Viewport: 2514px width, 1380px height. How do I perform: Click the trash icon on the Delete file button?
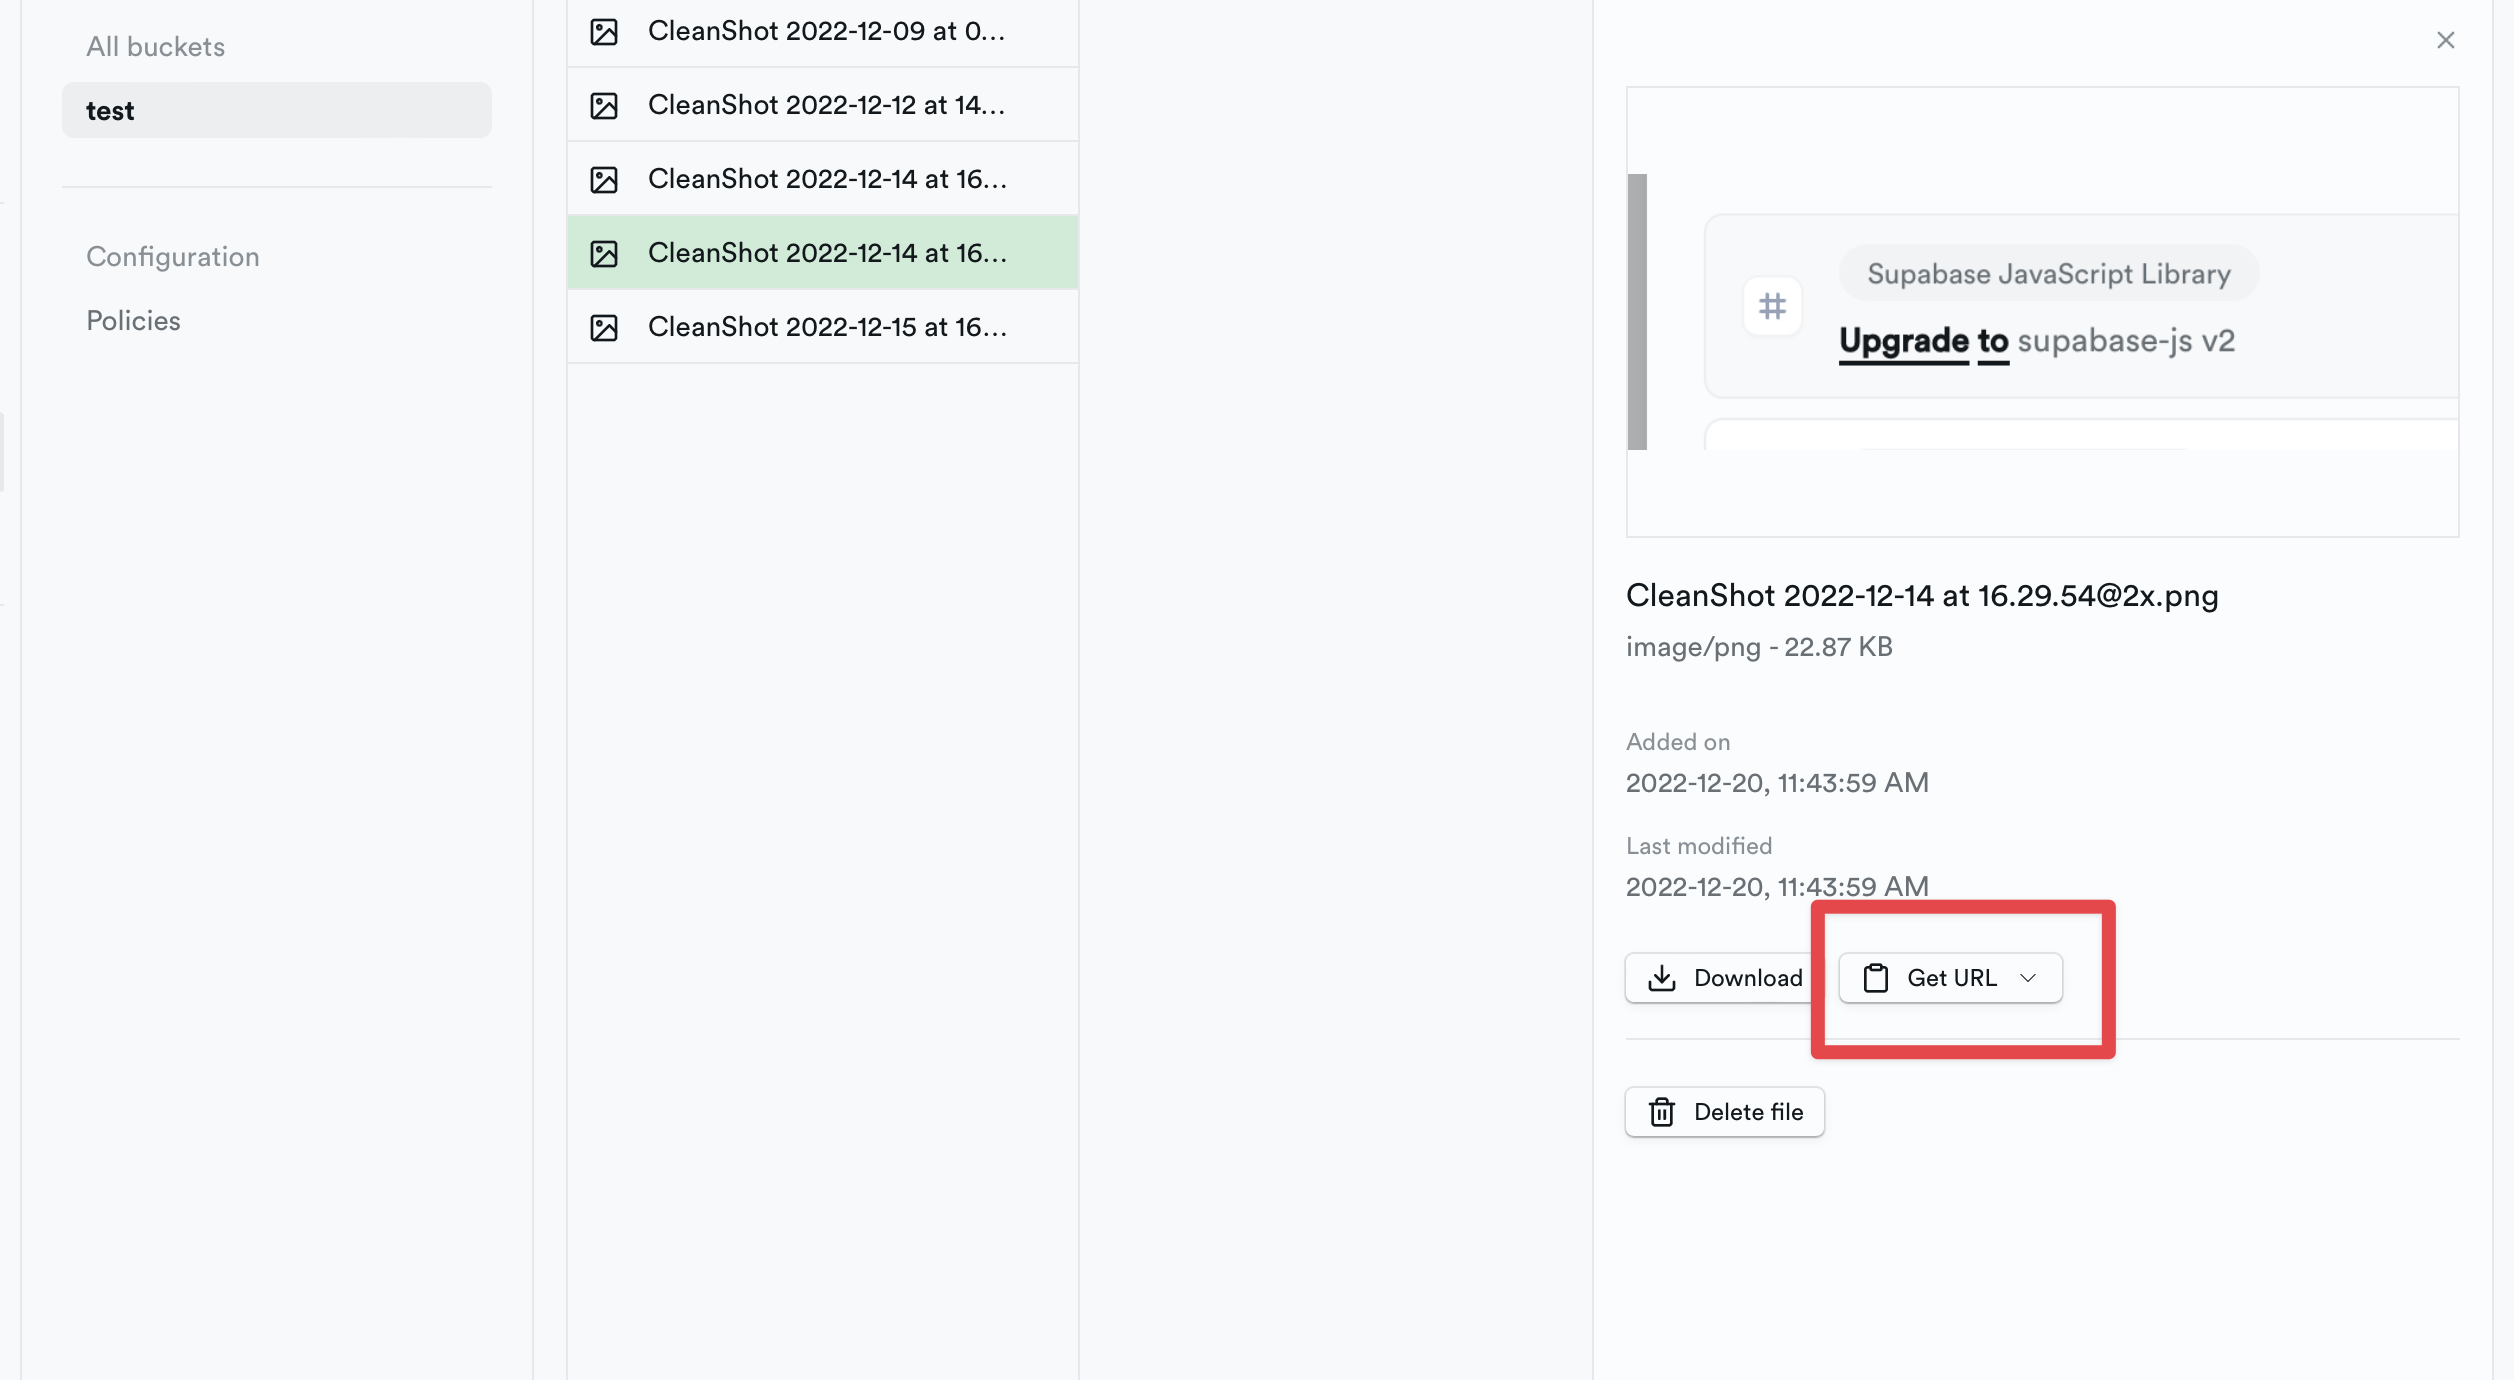pyautogui.click(x=1662, y=1111)
